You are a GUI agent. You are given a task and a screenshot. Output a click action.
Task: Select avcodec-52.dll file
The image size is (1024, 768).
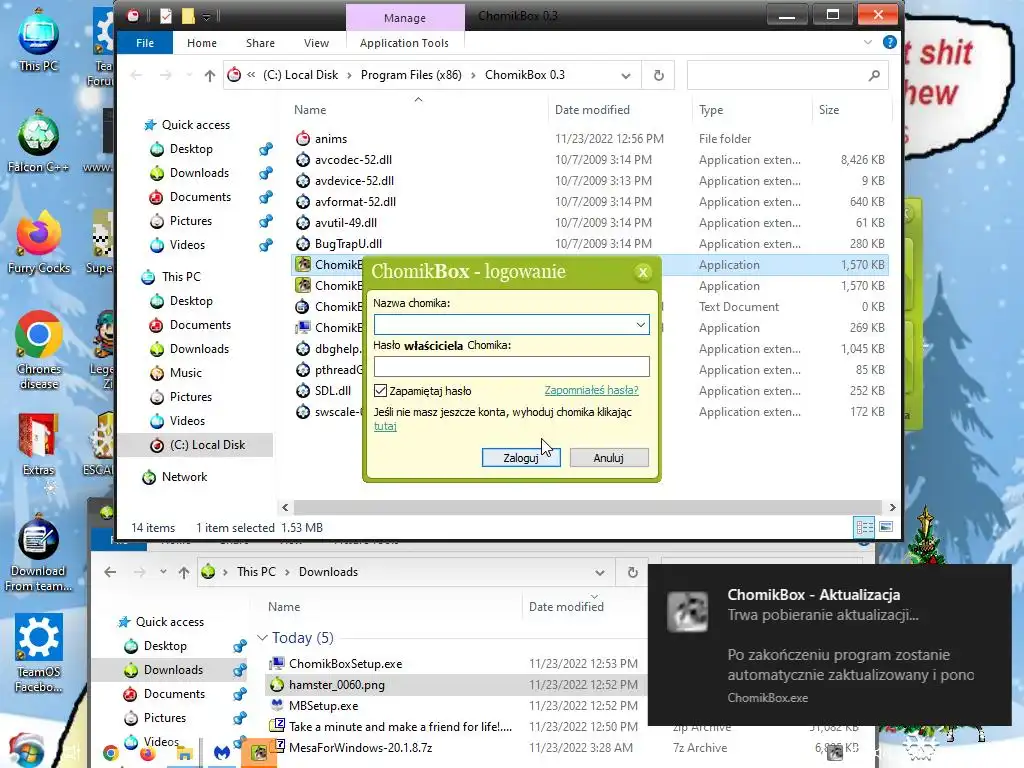[x=353, y=159]
